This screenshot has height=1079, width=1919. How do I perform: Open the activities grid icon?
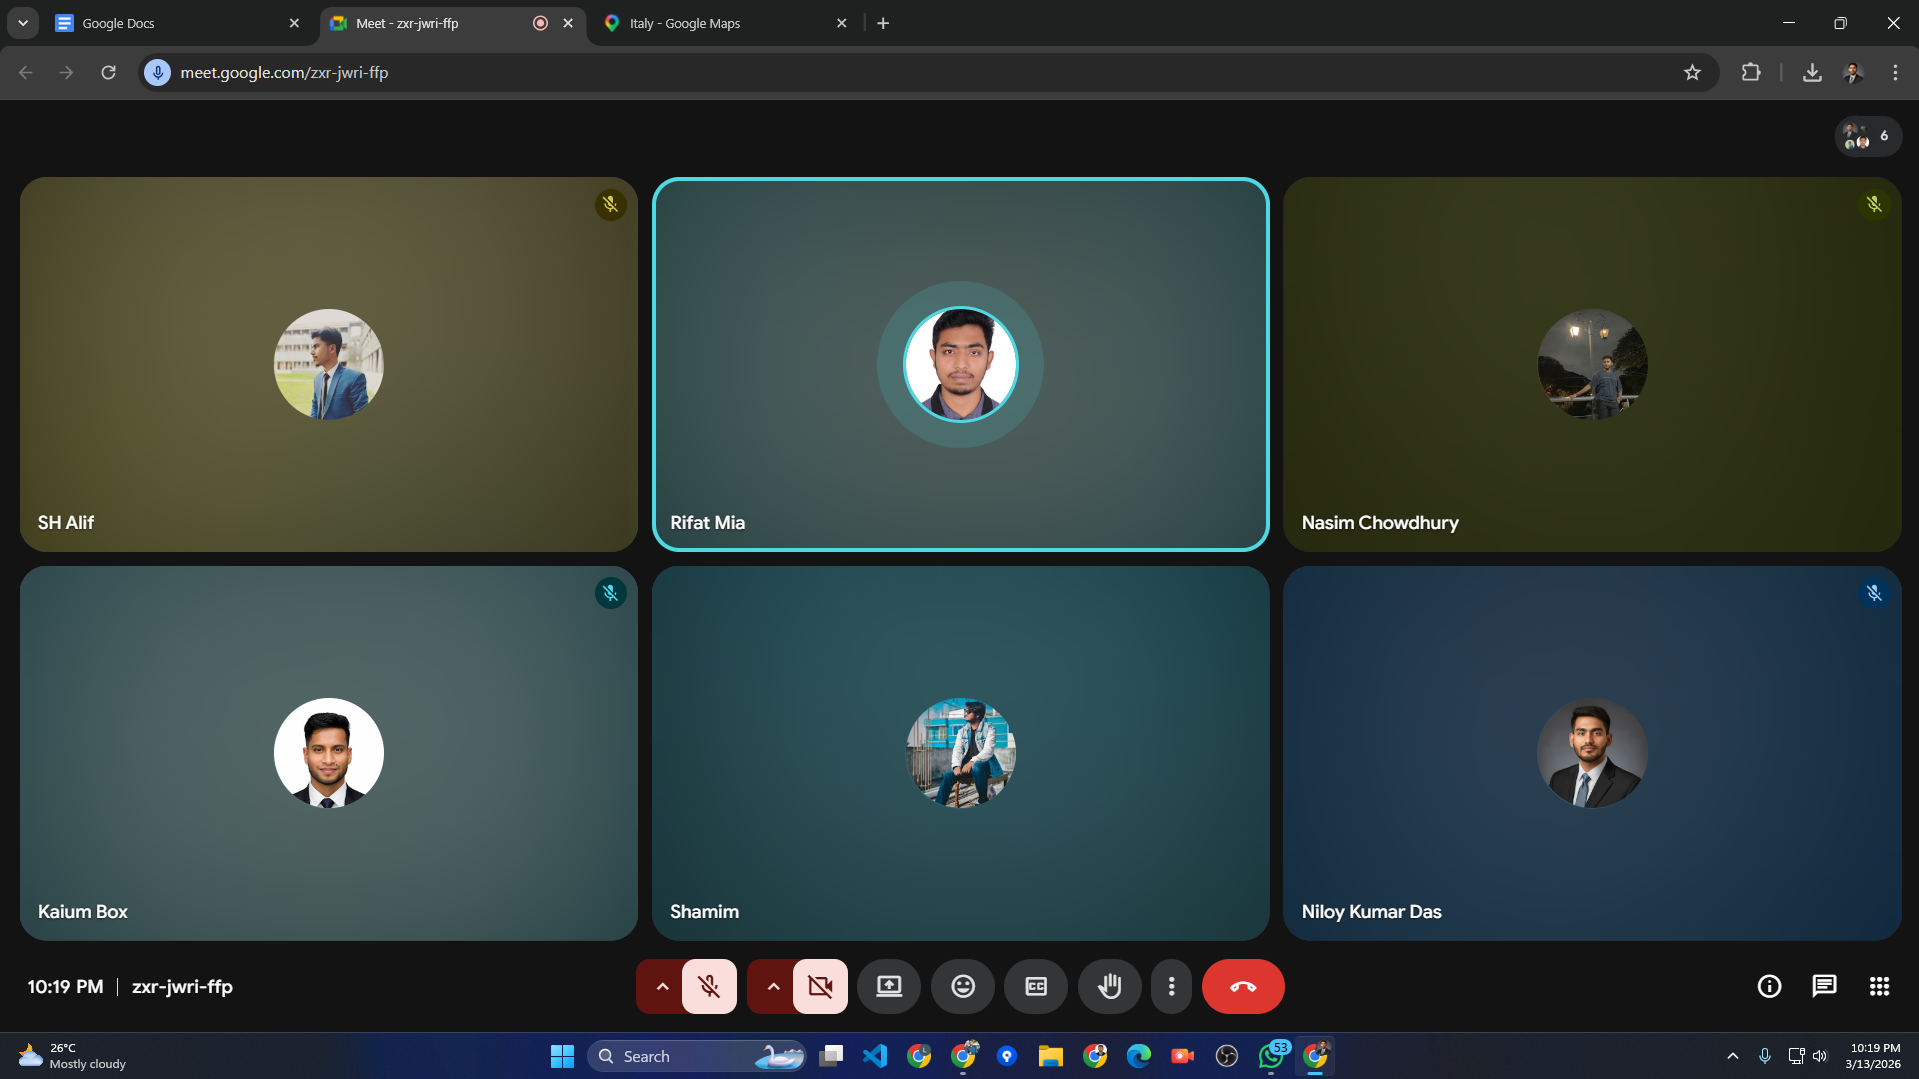1879,986
